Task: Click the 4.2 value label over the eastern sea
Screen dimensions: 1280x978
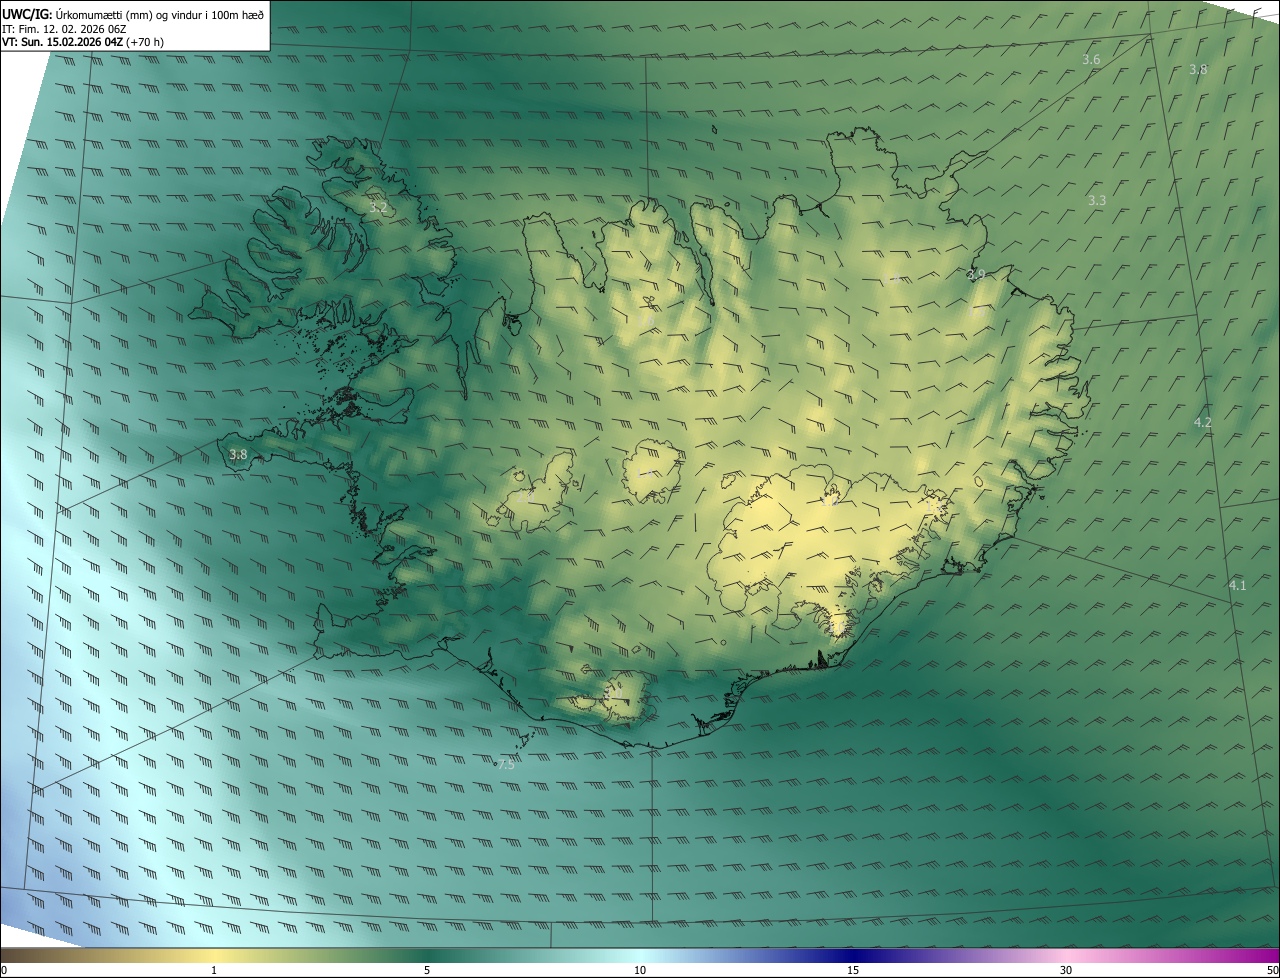Action: point(1203,423)
